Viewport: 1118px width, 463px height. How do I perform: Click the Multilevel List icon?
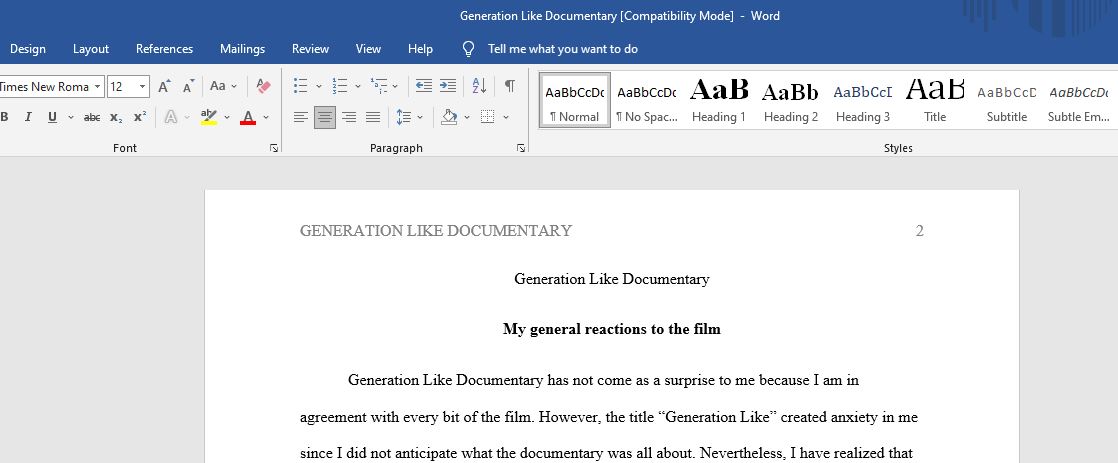379,86
